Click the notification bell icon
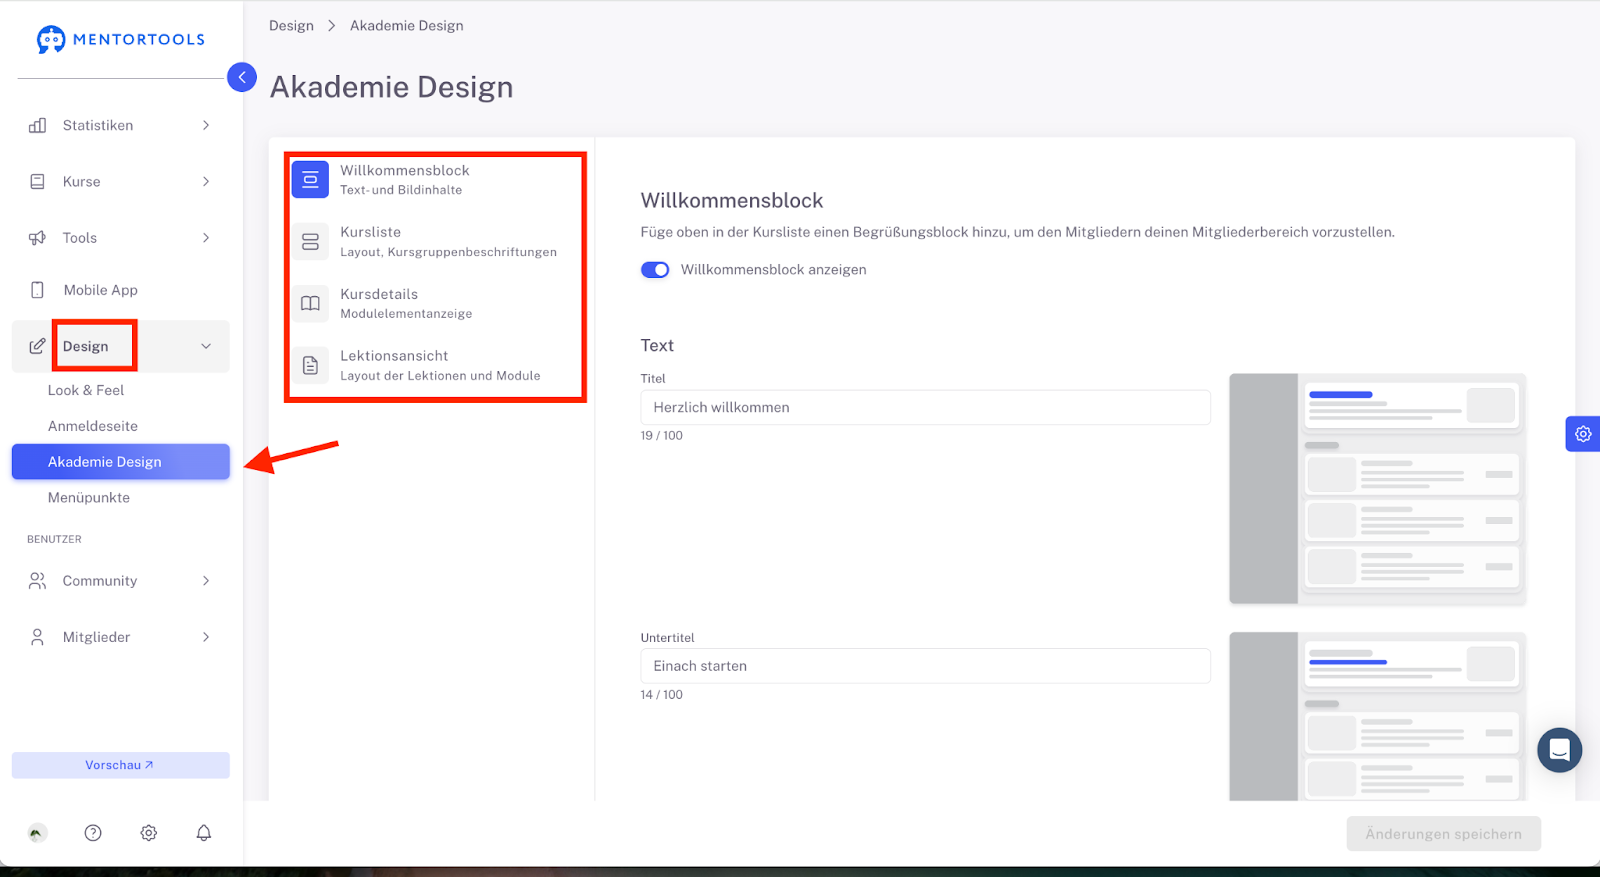1600x877 pixels. tap(204, 833)
